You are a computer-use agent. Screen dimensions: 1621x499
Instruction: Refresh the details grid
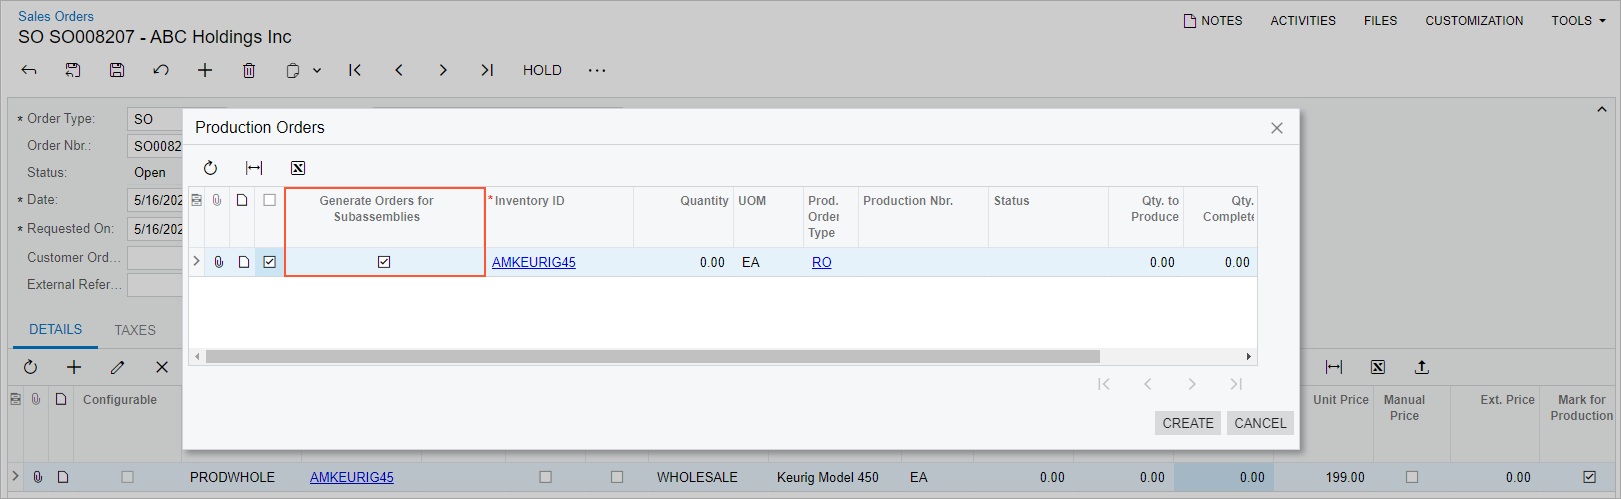click(30, 367)
